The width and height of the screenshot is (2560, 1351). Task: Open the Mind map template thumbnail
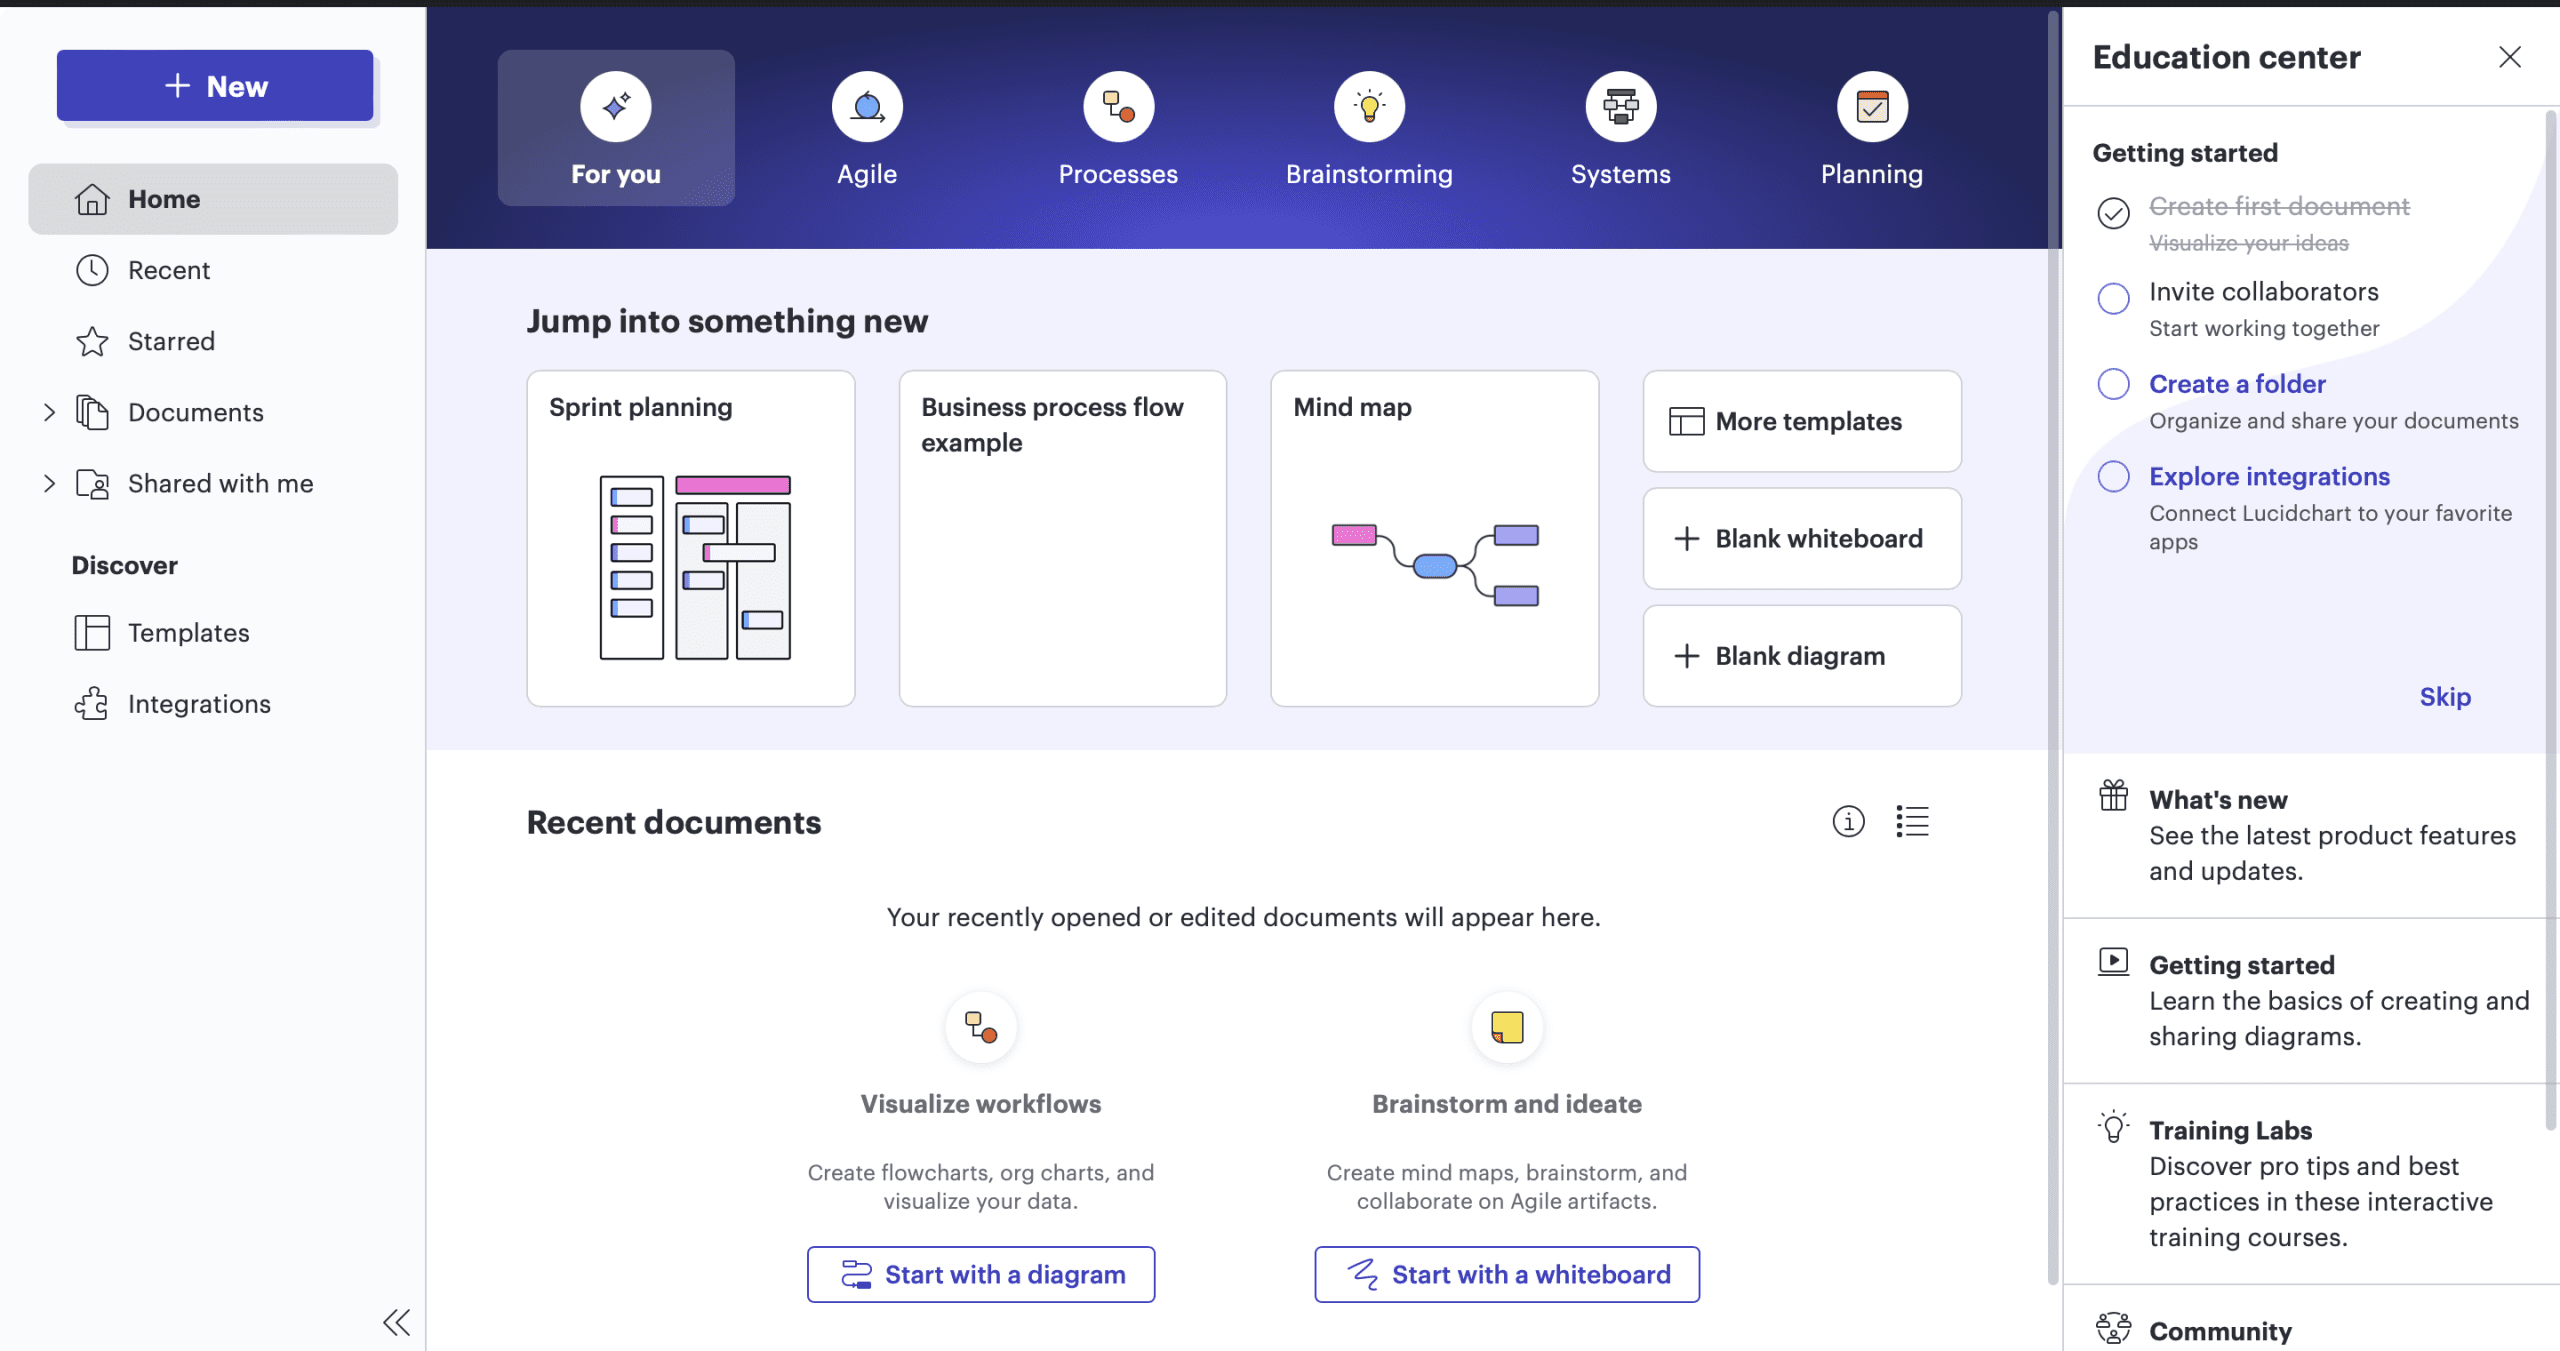pyautogui.click(x=1434, y=565)
